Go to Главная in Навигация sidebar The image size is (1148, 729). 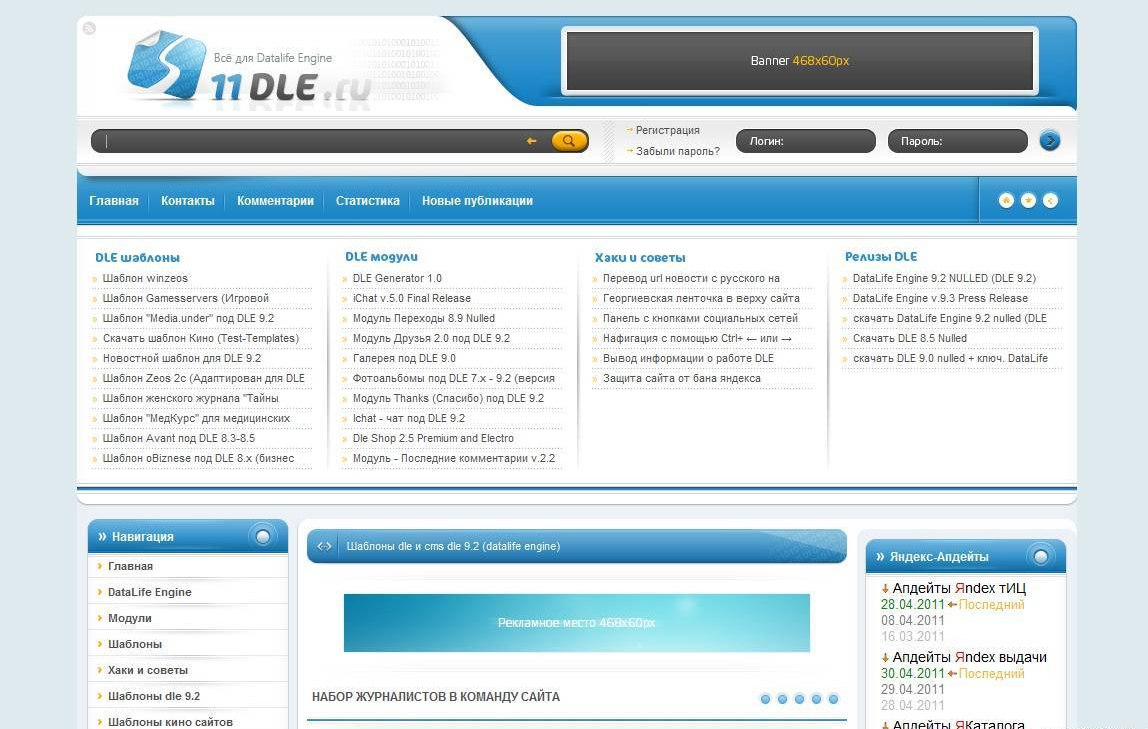point(130,566)
